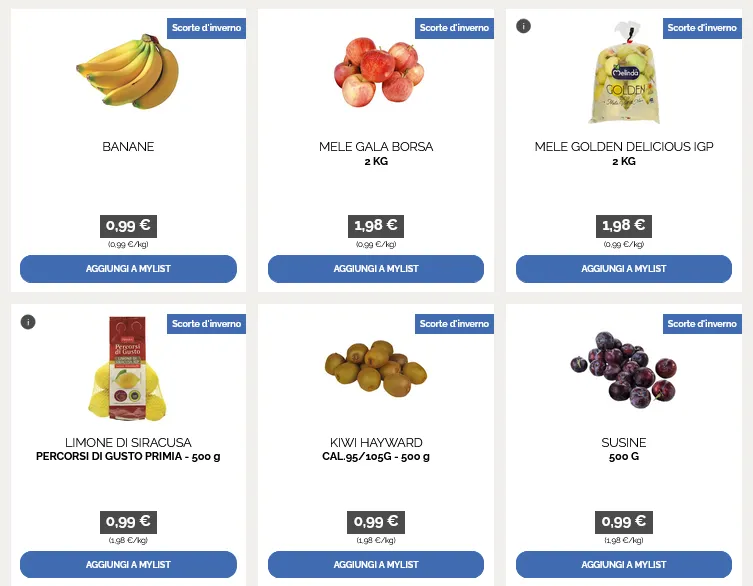Image resolution: width=753 pixels, height=586 pixels.
Task: Open the kiwi product image
Action: coord(376,366)
